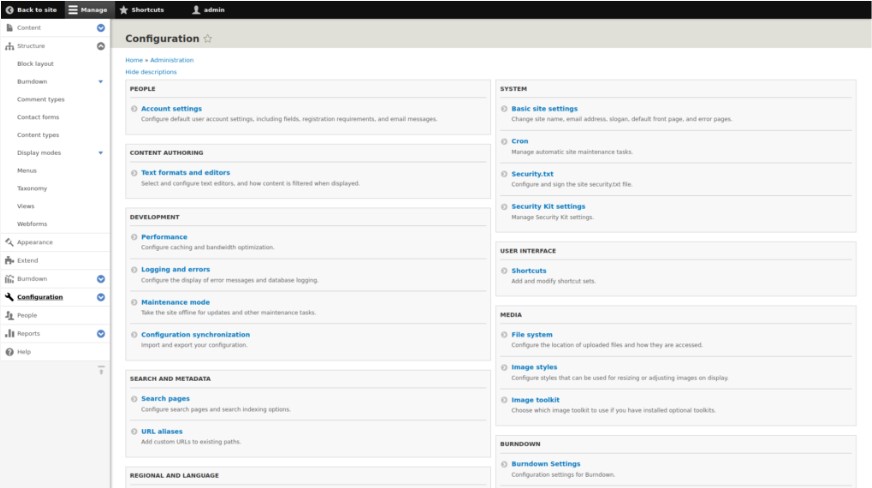Screen dimensions: 872x488
Task: Toggle the Manage toolbar tray
Action: click(88, 10)
